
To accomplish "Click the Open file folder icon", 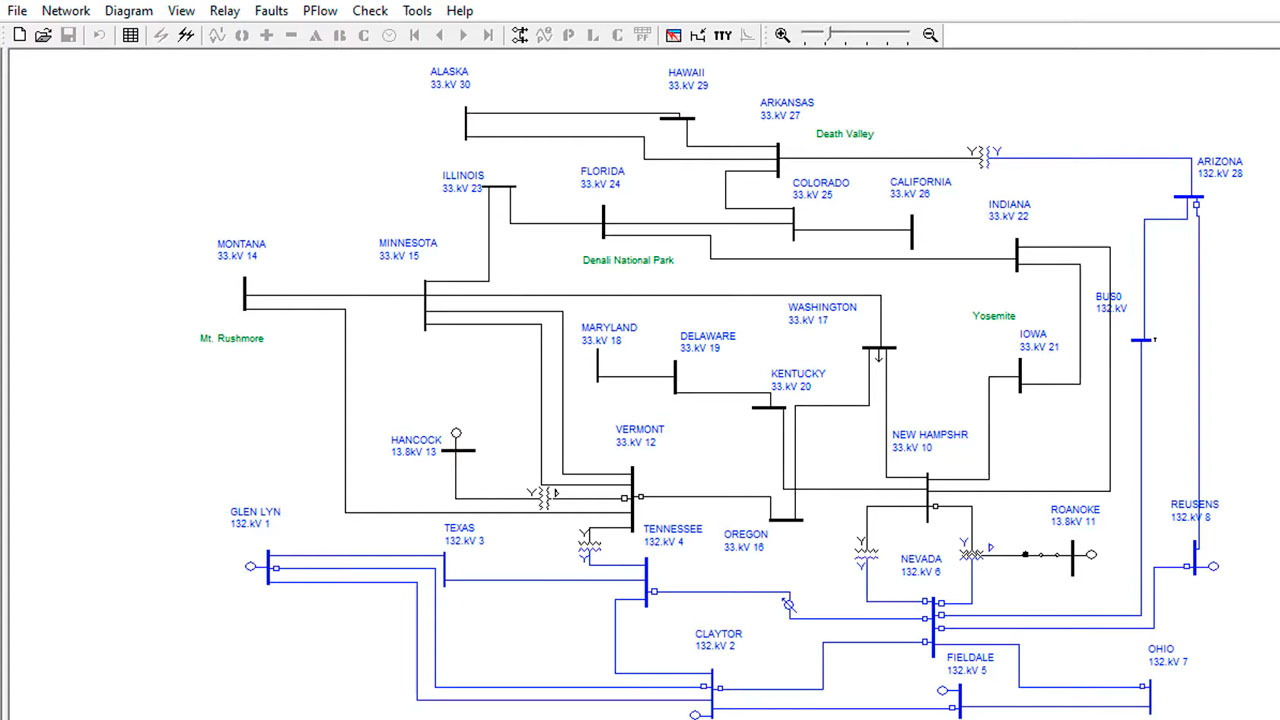I will tap(43, 35).
